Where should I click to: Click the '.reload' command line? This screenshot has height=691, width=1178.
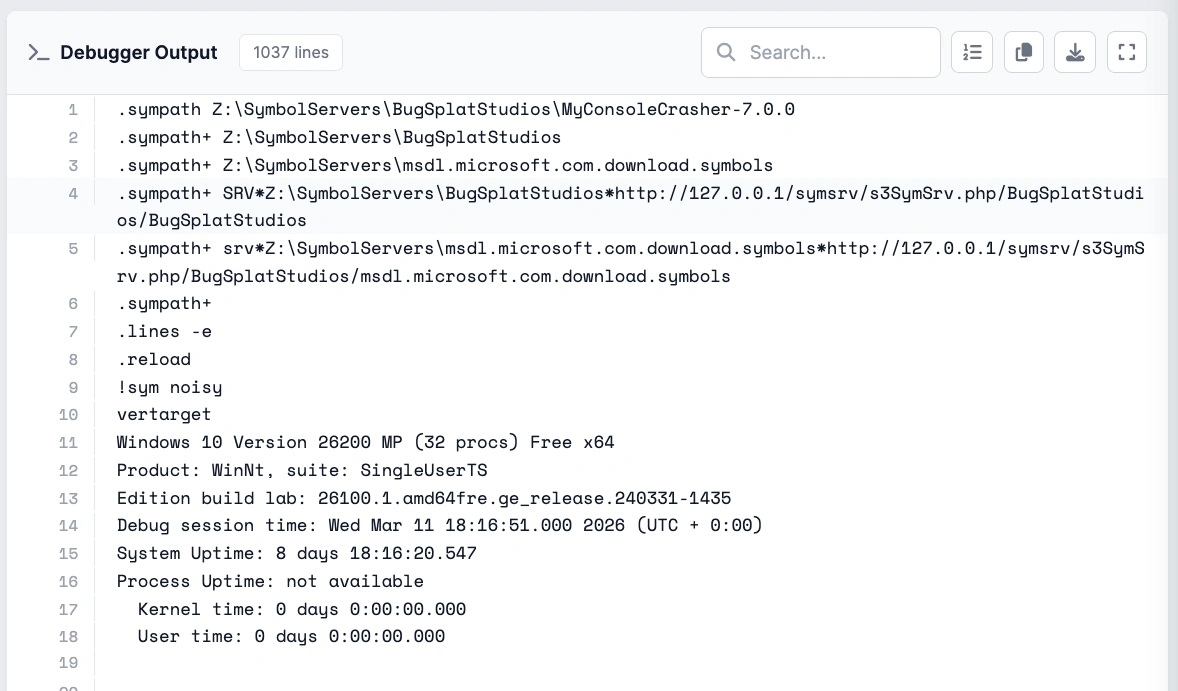tap(154, 360)
